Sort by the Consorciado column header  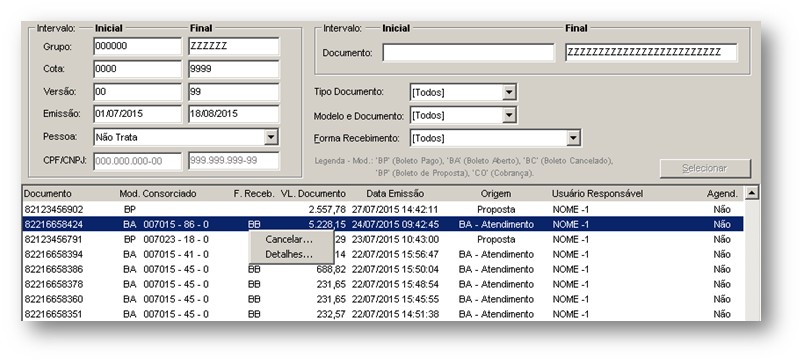coord(170,194)
